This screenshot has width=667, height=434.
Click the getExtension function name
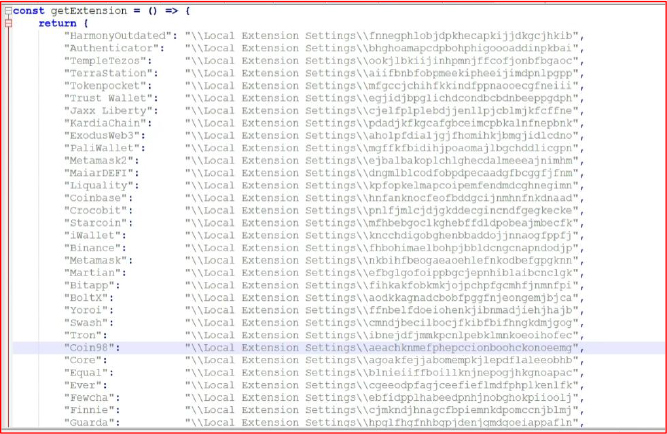[89, 11]
